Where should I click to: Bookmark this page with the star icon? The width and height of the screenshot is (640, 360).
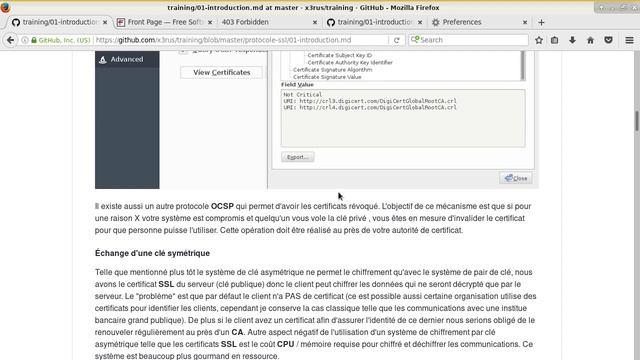539,40
